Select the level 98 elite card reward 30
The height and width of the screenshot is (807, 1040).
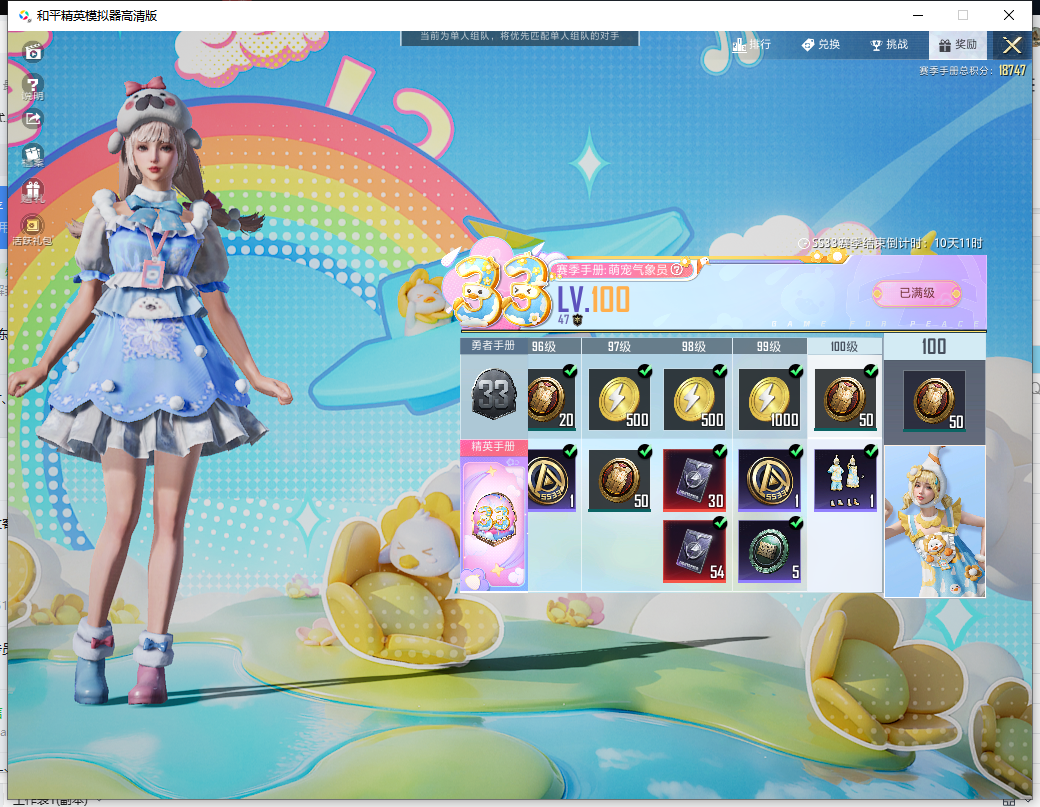coord(694,480)
